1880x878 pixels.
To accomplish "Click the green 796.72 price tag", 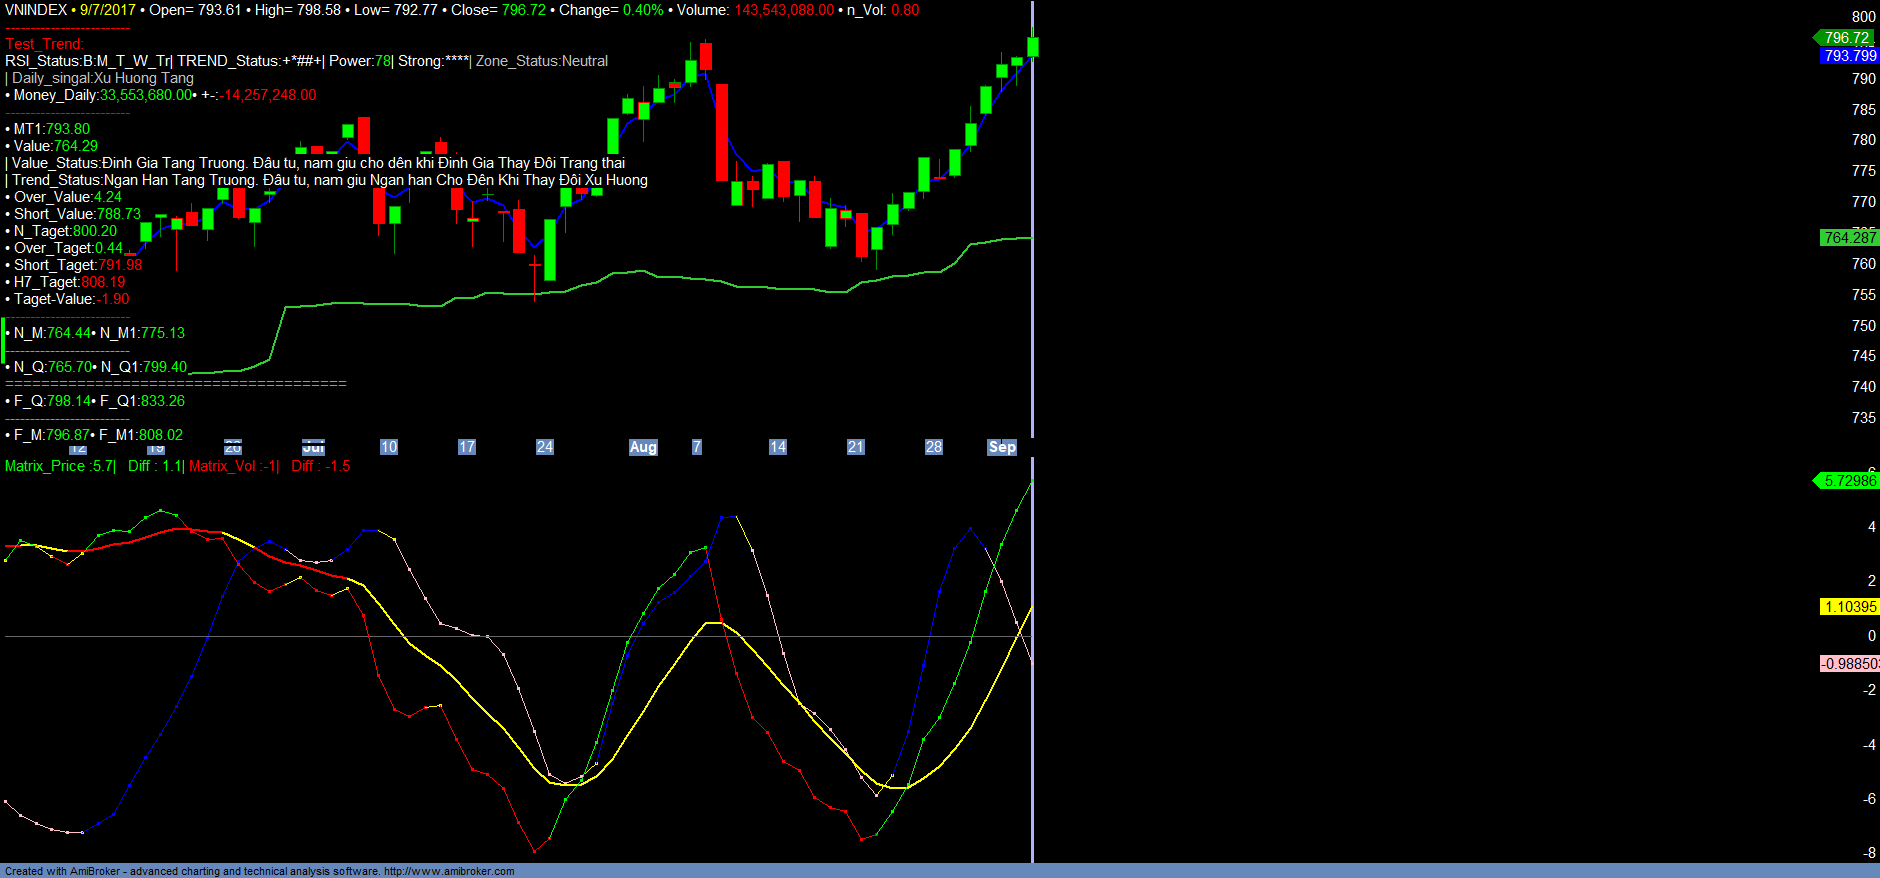I will [x=1846, y=38].
